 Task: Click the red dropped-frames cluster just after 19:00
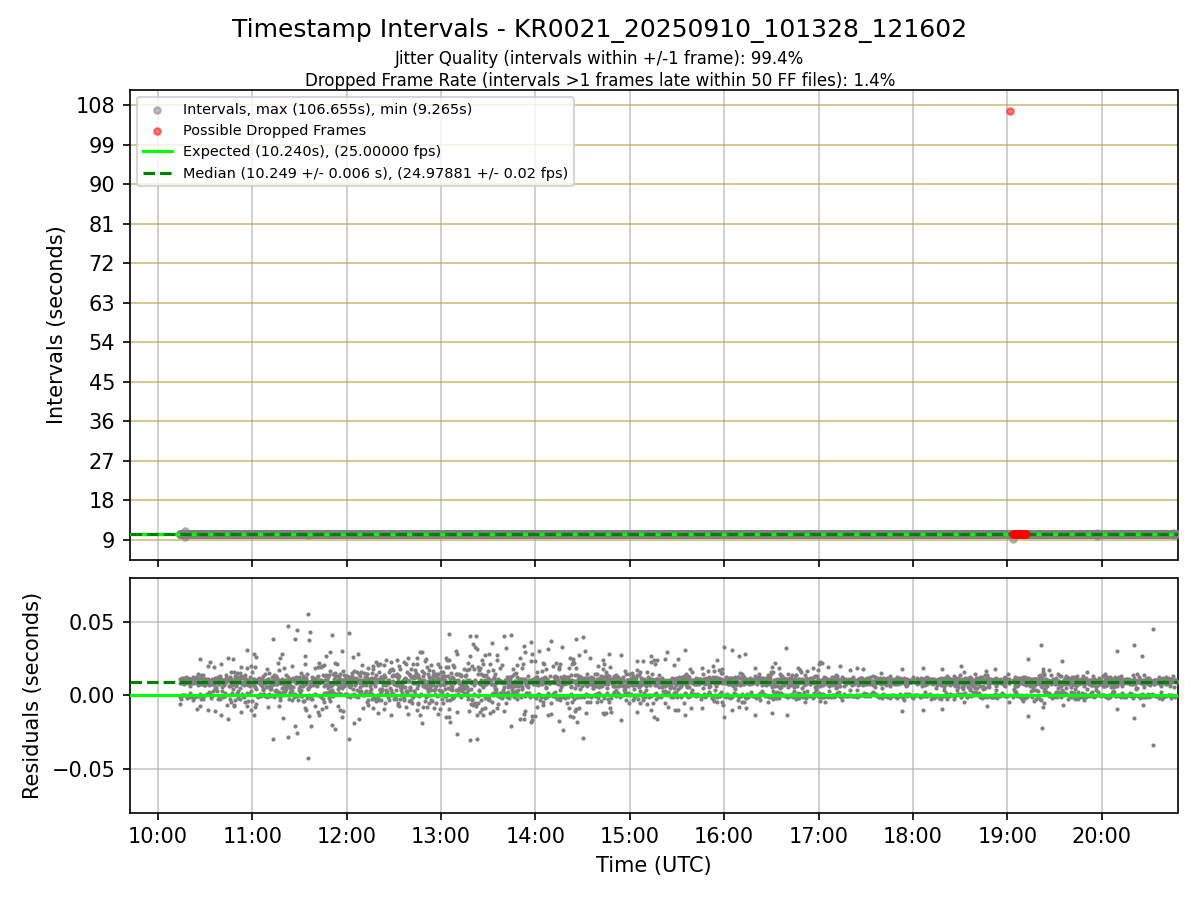pos(1019,535)
